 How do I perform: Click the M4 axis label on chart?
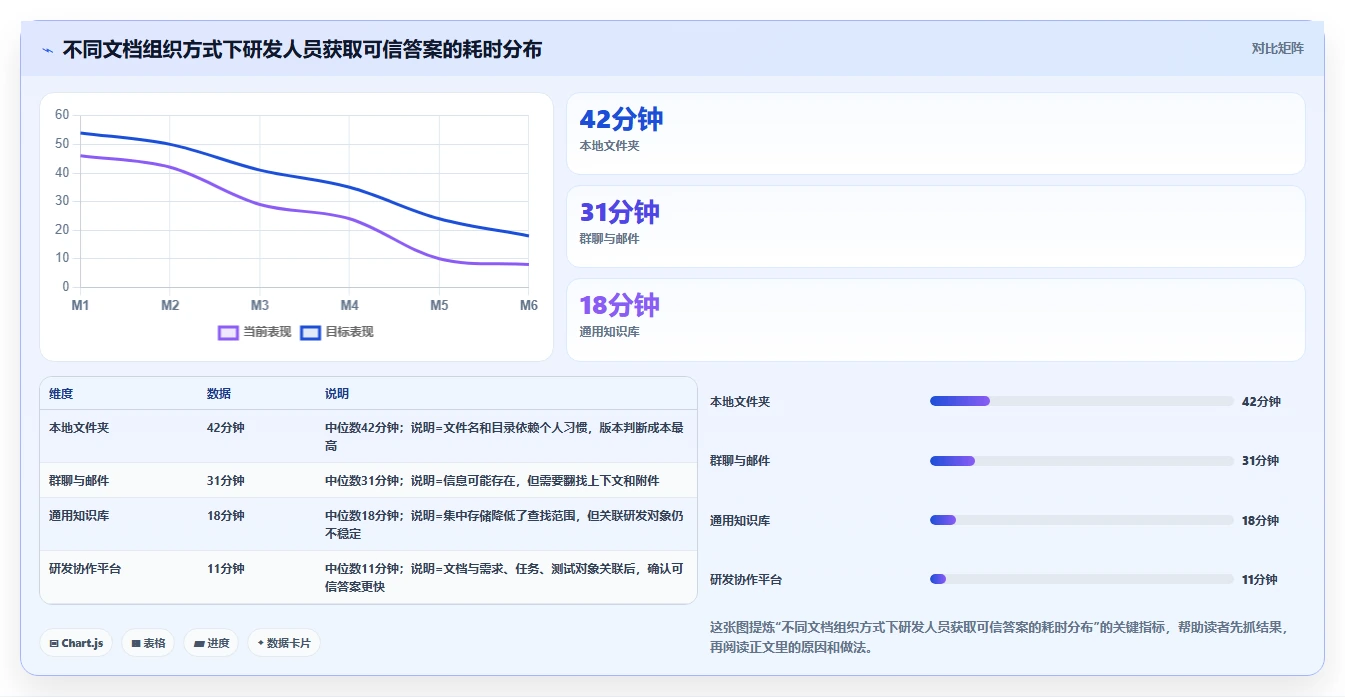point(349,305)
